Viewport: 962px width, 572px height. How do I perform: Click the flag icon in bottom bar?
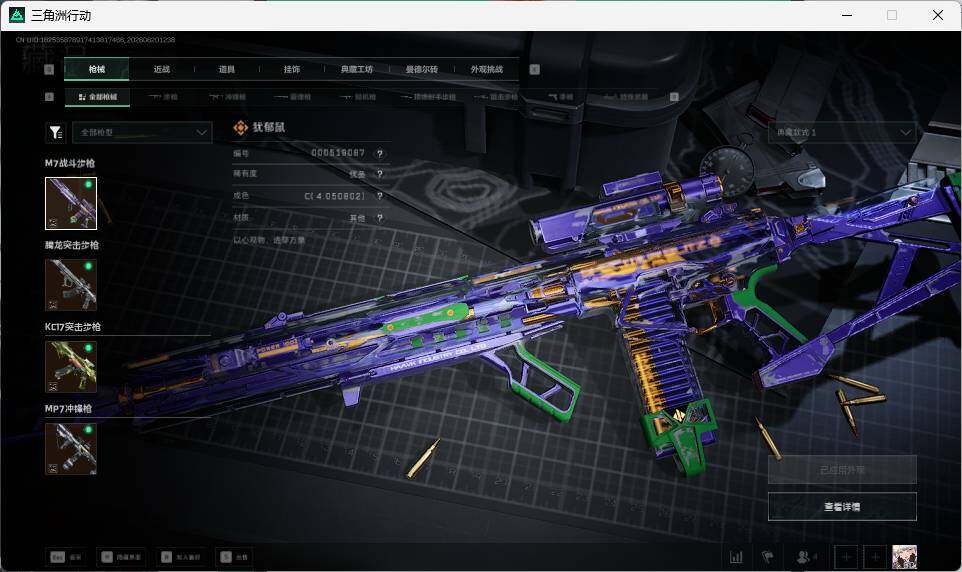coord(767,557)
